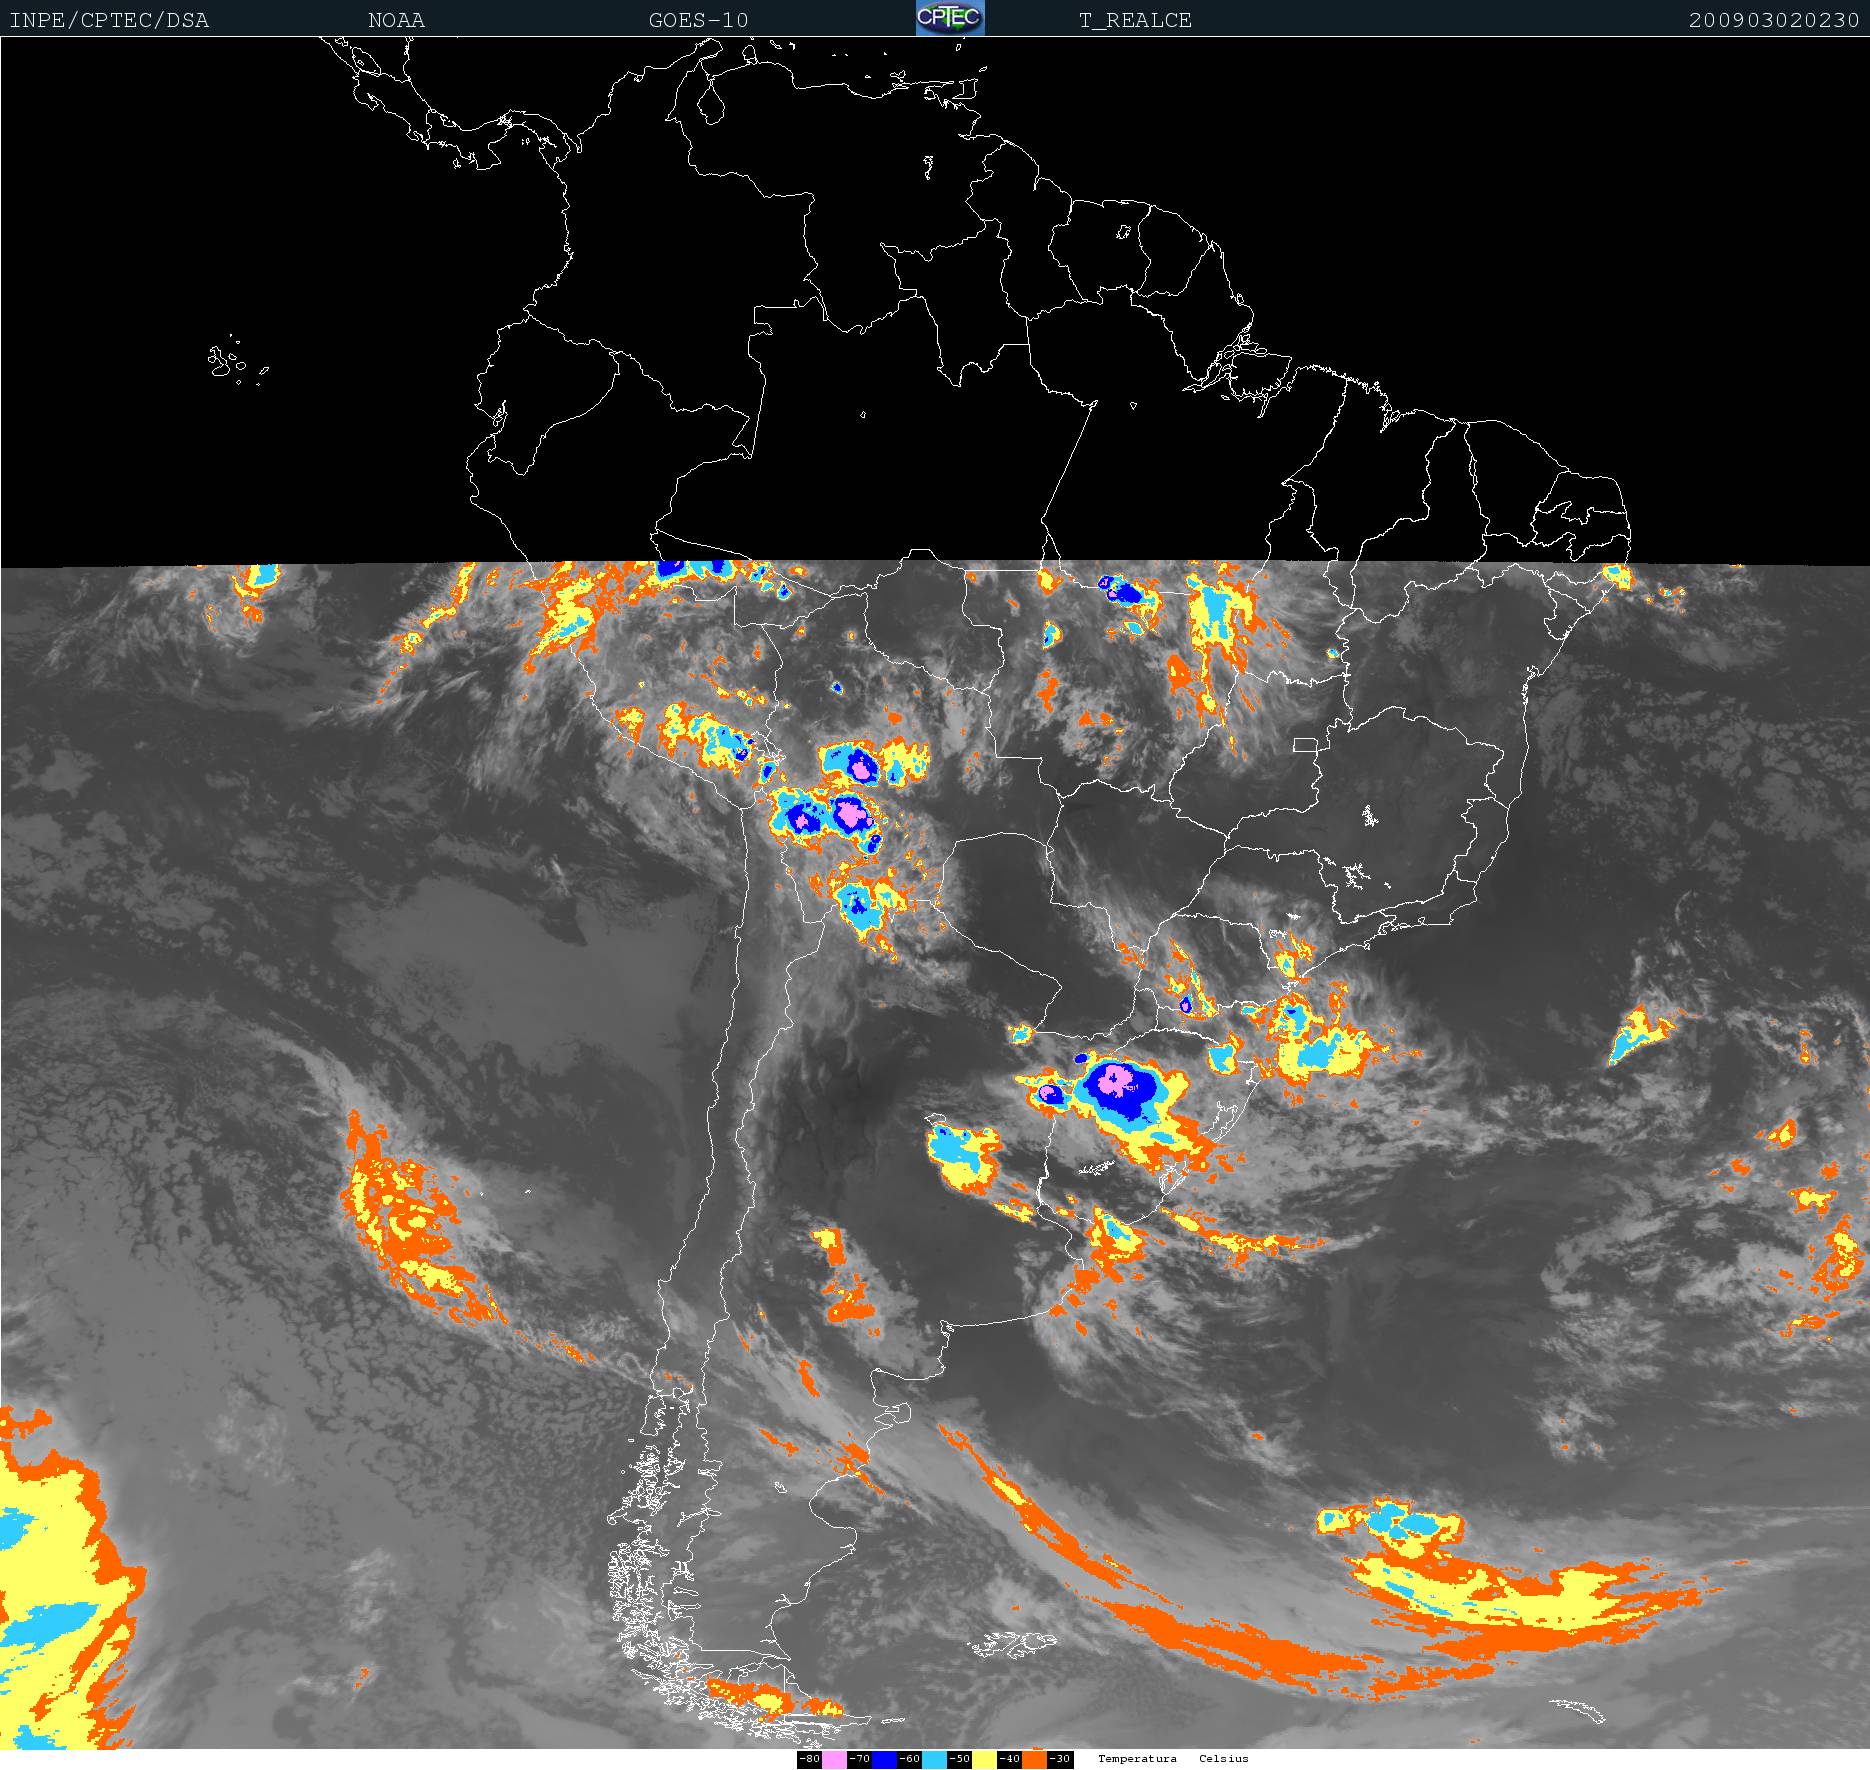
Task: Select the dark blue legend swatch
Action: click(x=884, y=1759)
